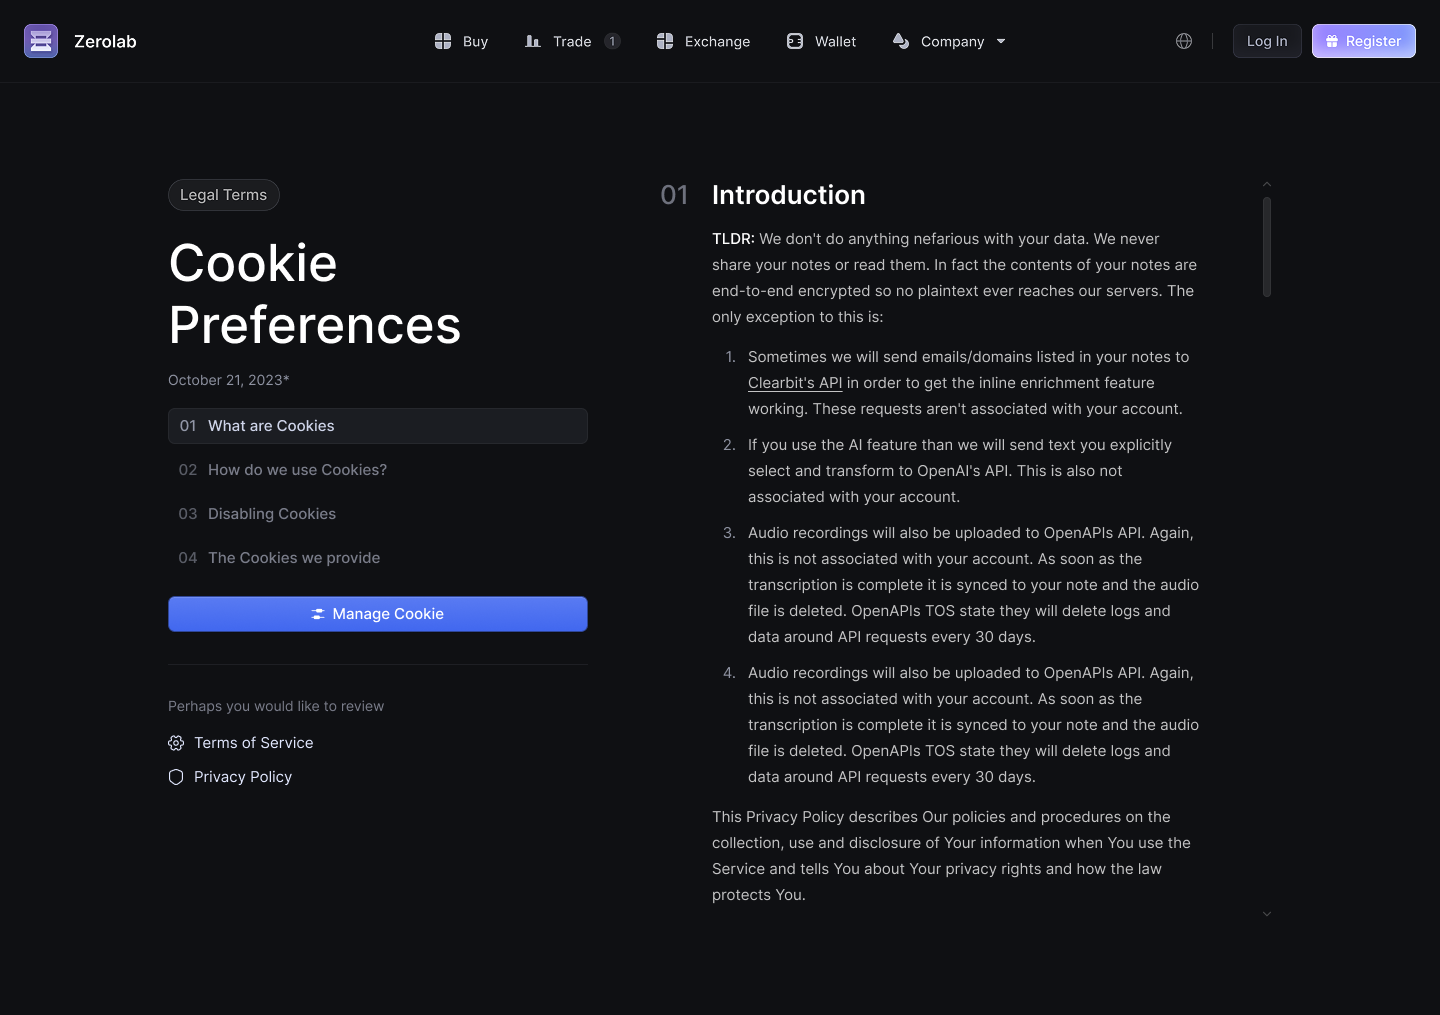Open the Clearbit's API link
This screenshot has width=1440, height=1015.
(x=794, y=383)
